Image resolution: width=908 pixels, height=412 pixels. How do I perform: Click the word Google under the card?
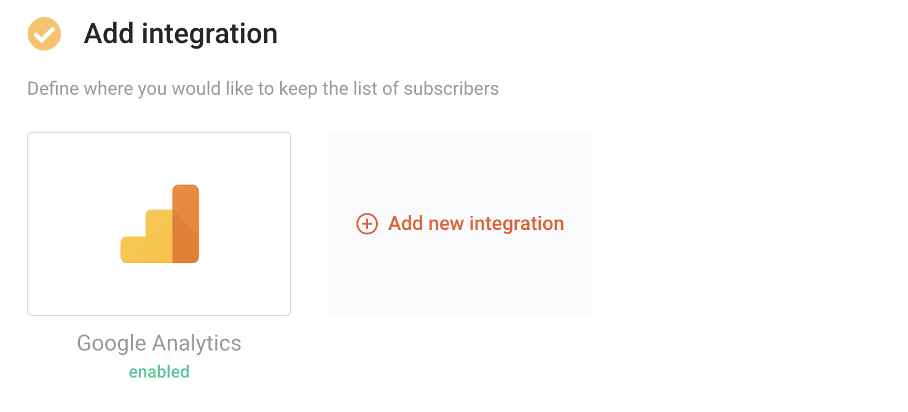tap(112, 344)
